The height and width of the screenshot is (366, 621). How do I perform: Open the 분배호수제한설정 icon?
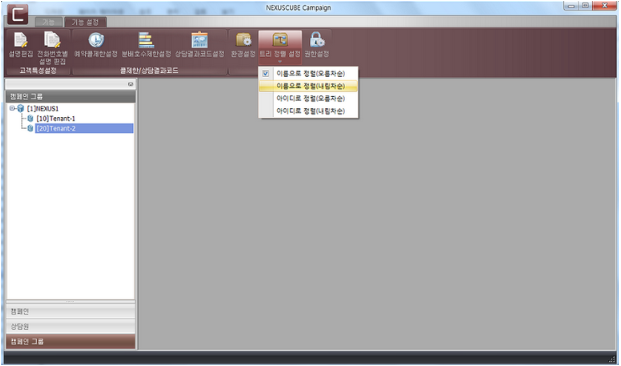(x=146, y=45)
